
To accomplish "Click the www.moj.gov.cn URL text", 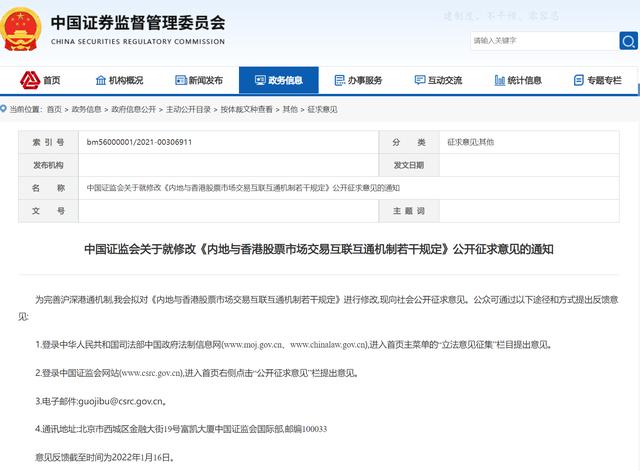I will click(253, 345).
